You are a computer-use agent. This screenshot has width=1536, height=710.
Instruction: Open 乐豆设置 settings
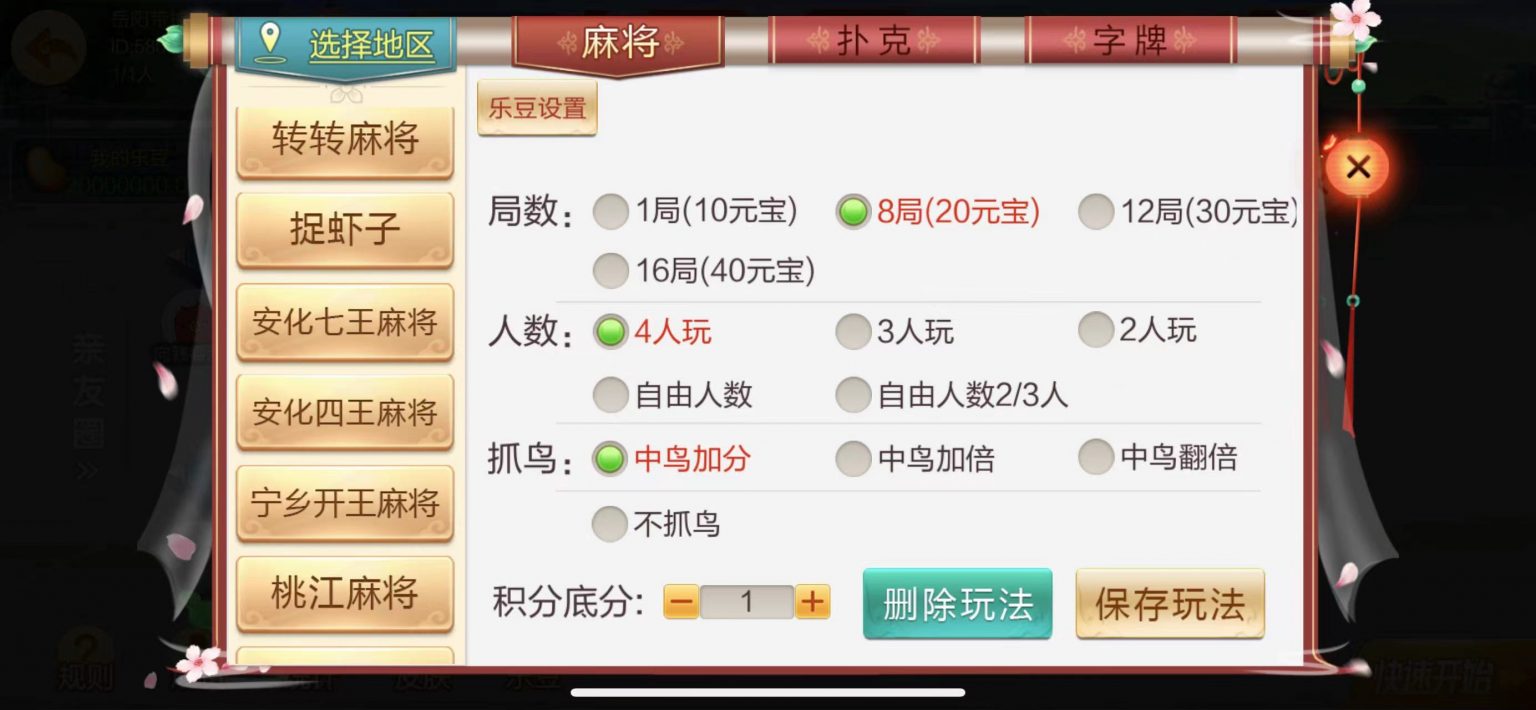click(x=537, y=108)
